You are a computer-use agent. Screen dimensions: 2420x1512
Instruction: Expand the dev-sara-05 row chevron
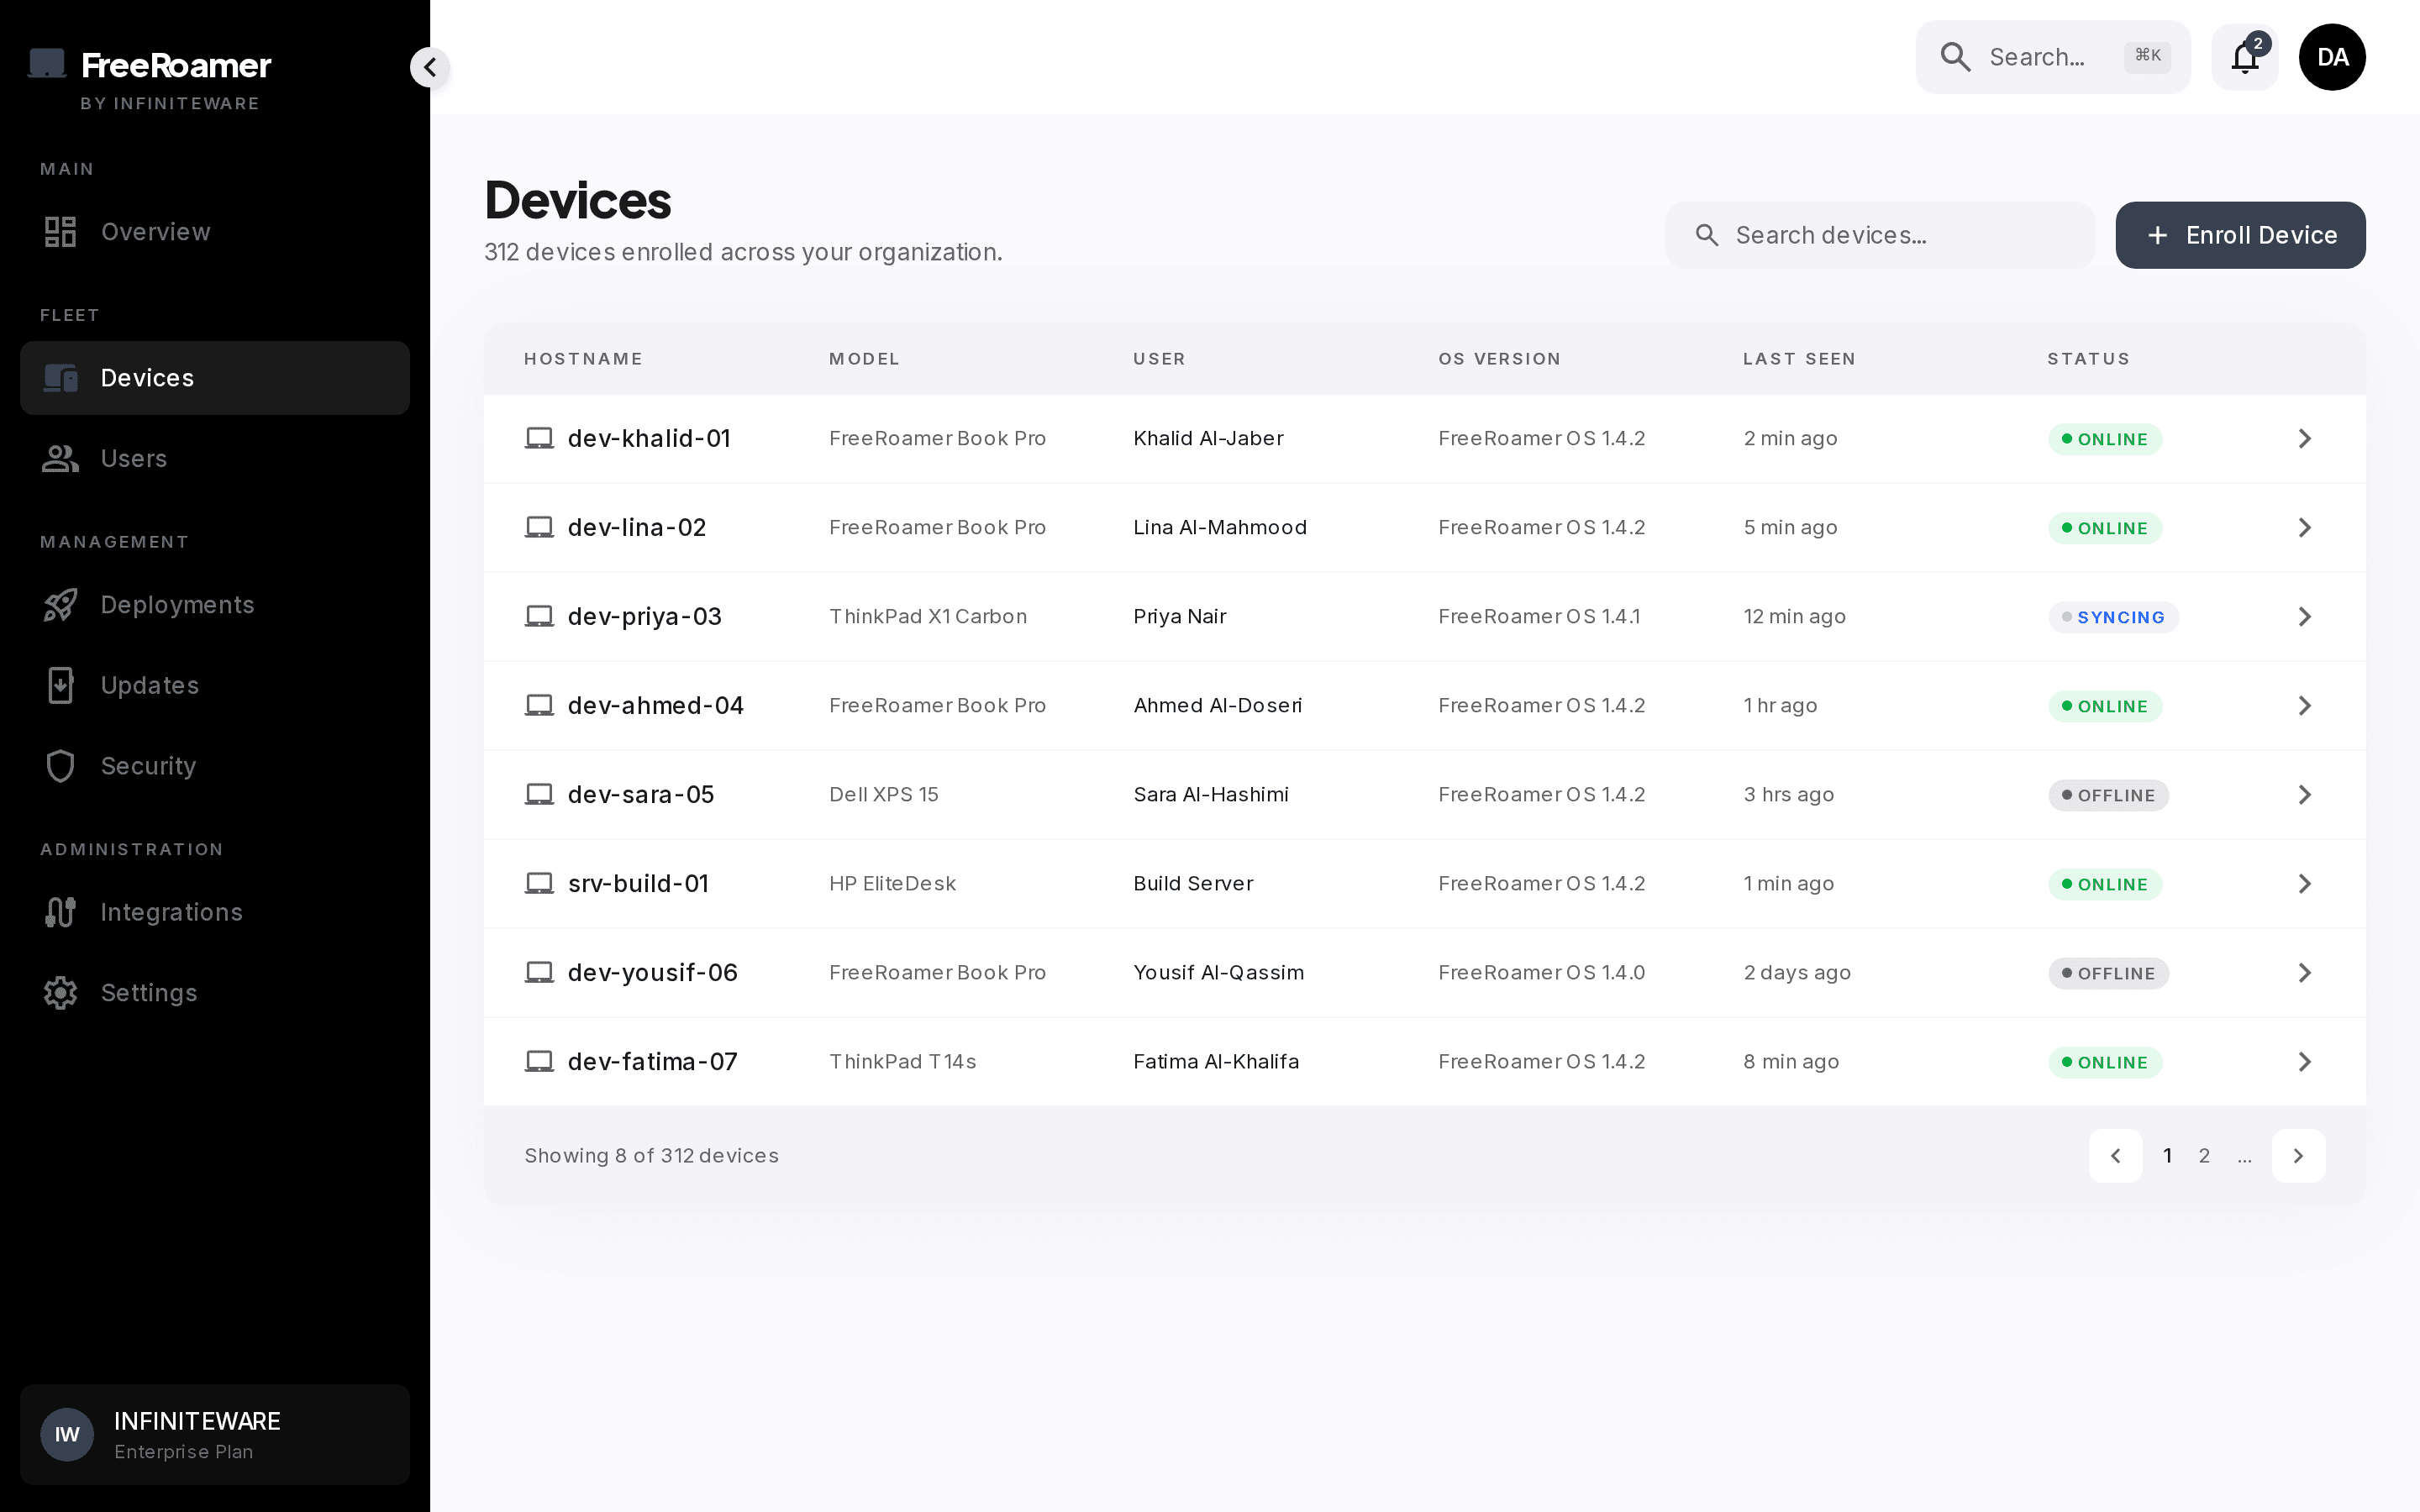tap(2305, 794)
